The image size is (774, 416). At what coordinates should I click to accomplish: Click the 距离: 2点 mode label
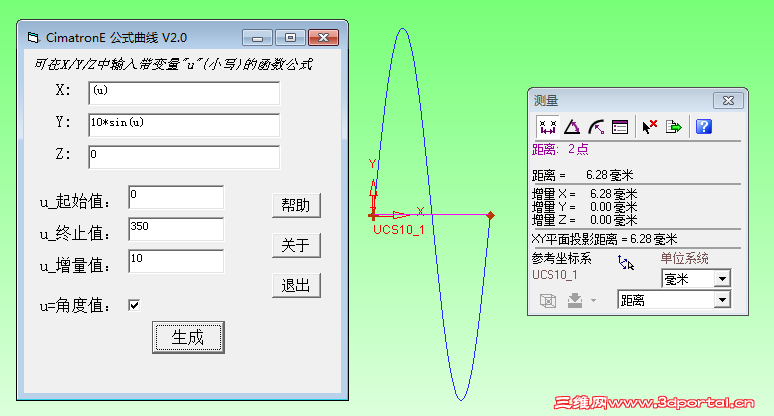[560, 150]
